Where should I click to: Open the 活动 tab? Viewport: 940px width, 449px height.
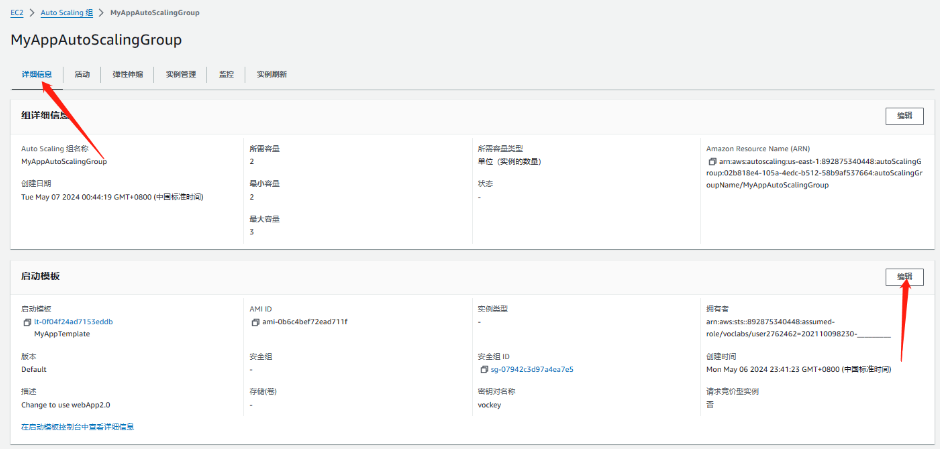[82, 75]
